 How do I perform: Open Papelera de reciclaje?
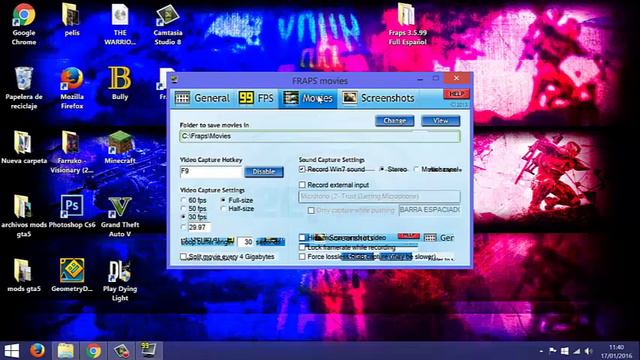pyautogui.click(x=24, y=88)
